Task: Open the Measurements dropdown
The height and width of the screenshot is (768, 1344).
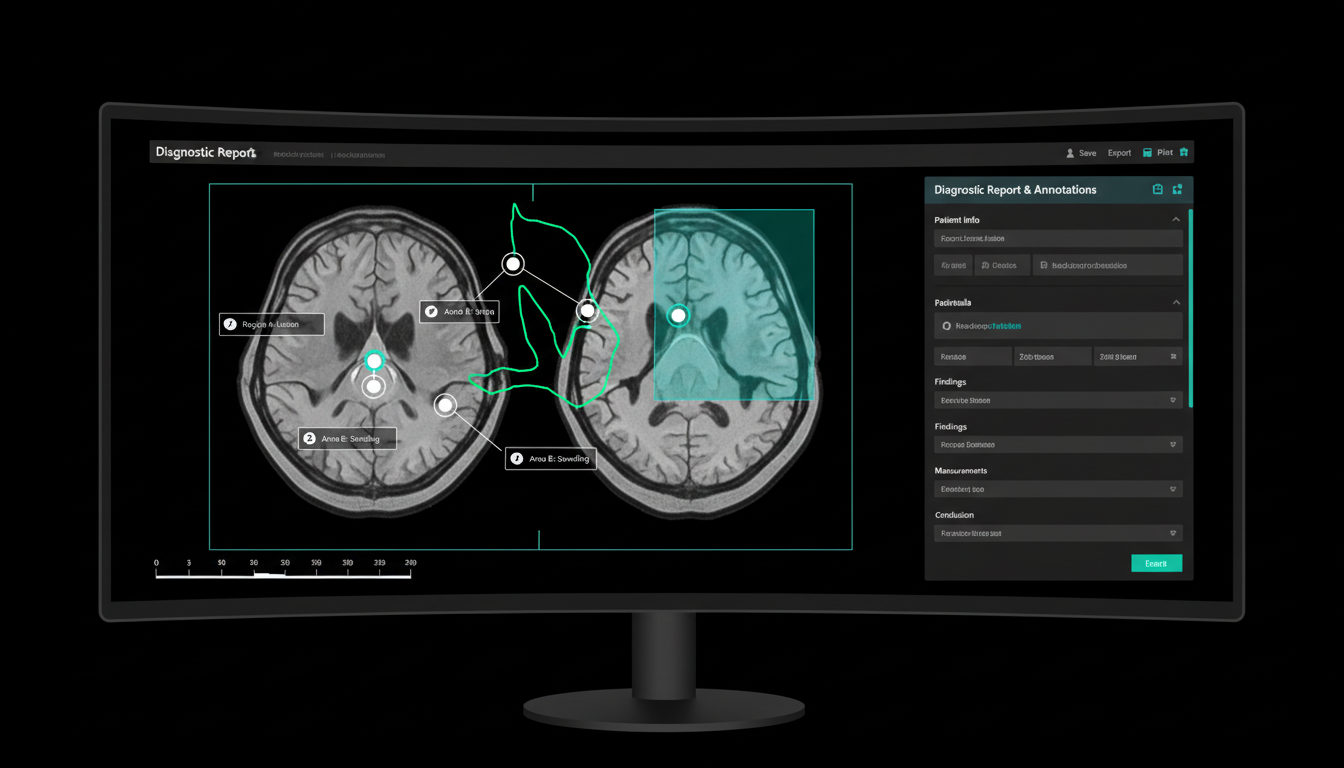Action: 1058,489
